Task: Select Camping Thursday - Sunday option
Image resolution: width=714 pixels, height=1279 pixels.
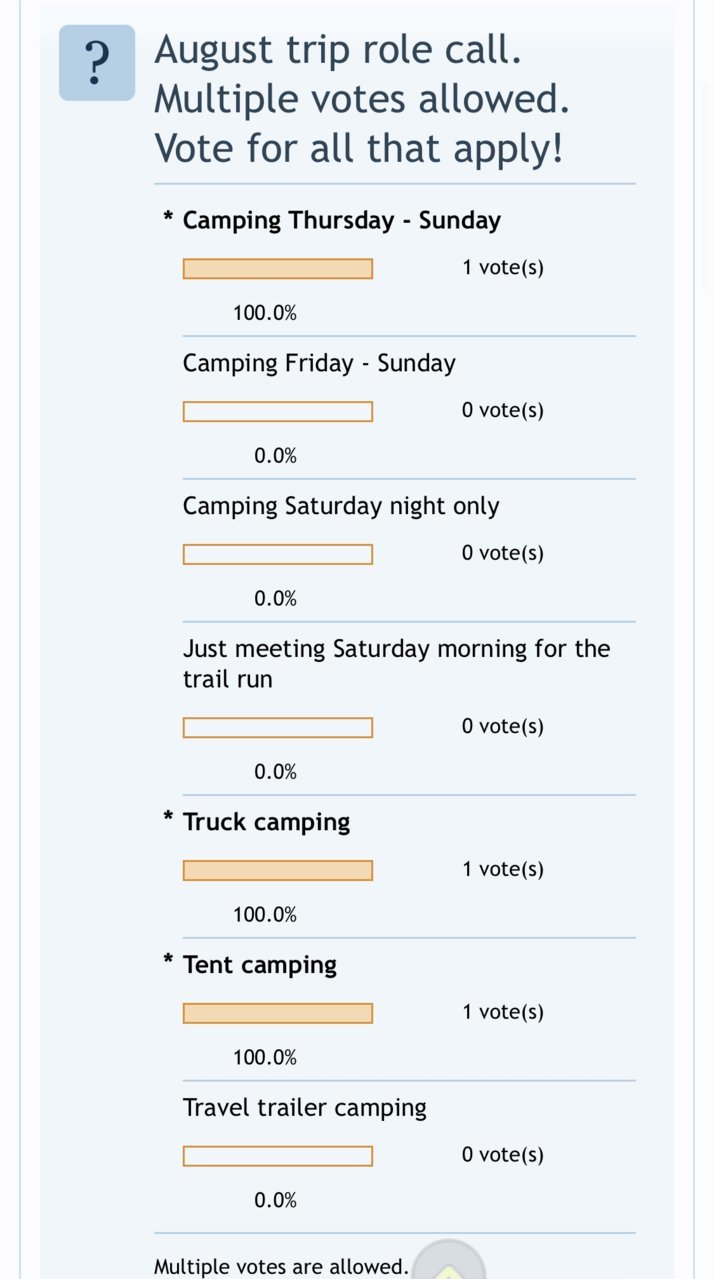Action: (342, 220)
